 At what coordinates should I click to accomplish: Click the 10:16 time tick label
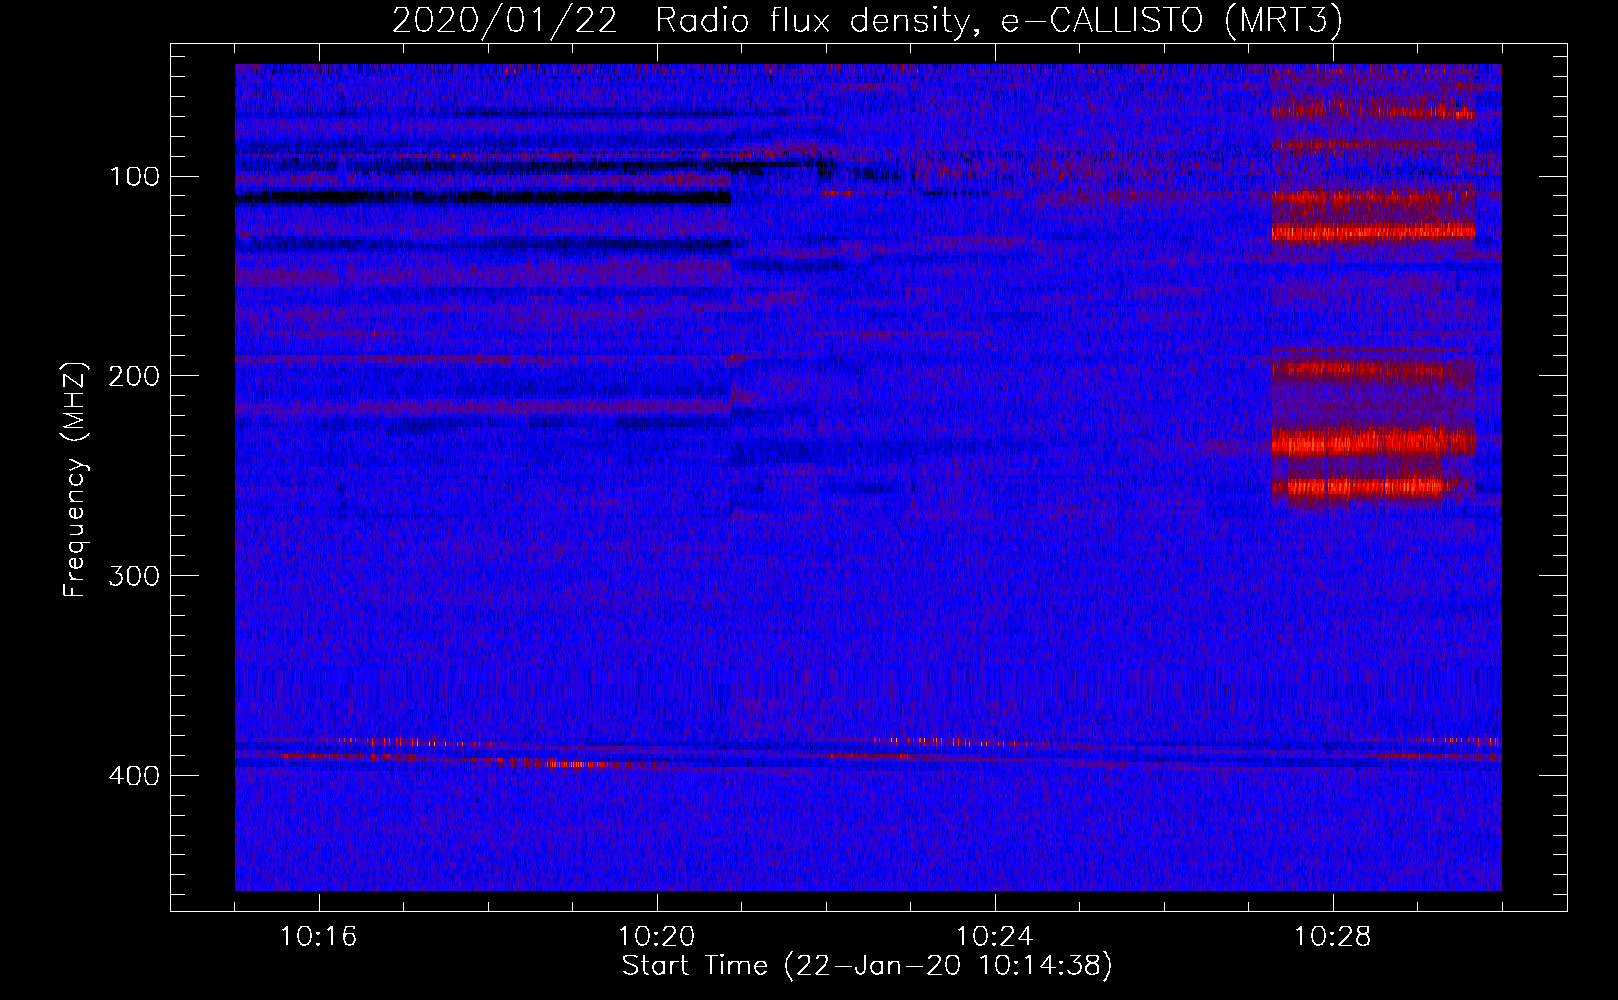coord(319,937)
